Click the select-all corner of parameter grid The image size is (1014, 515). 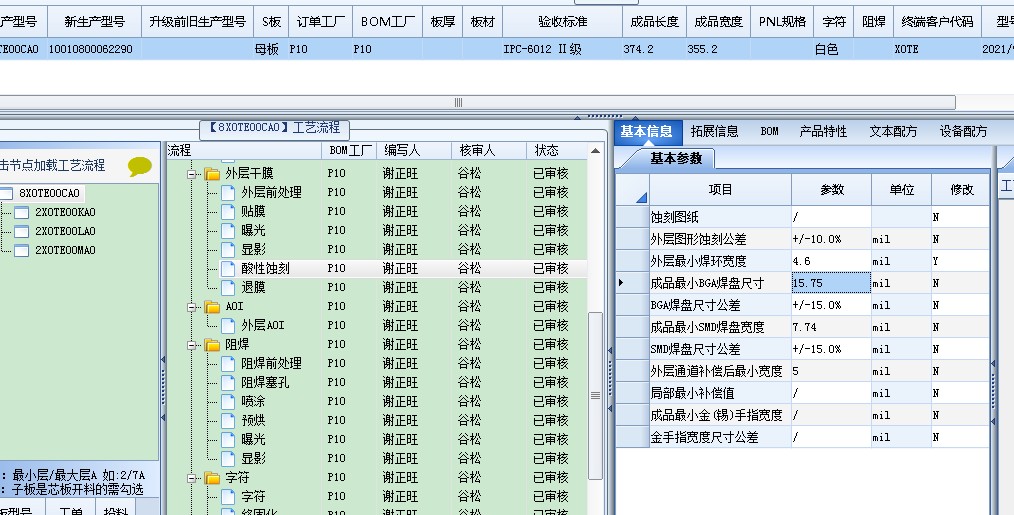pyautogui.click(x=632, y=190)
